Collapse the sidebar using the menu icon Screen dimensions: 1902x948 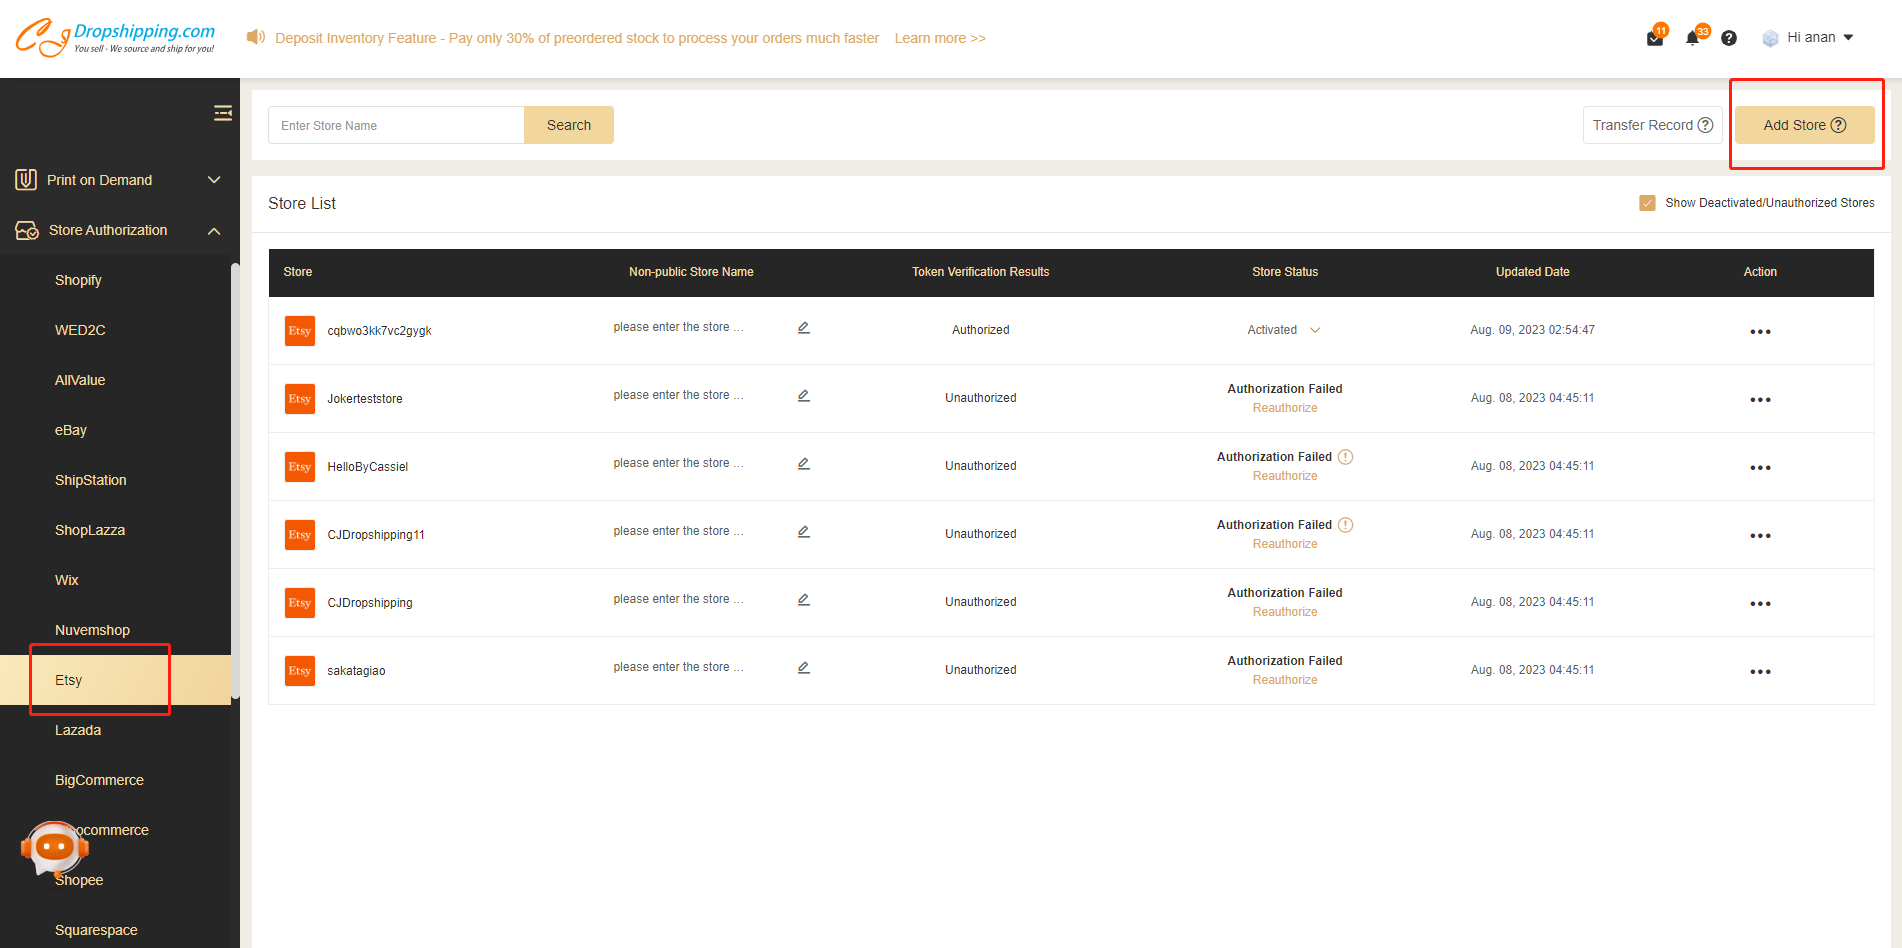pos(222,113)
